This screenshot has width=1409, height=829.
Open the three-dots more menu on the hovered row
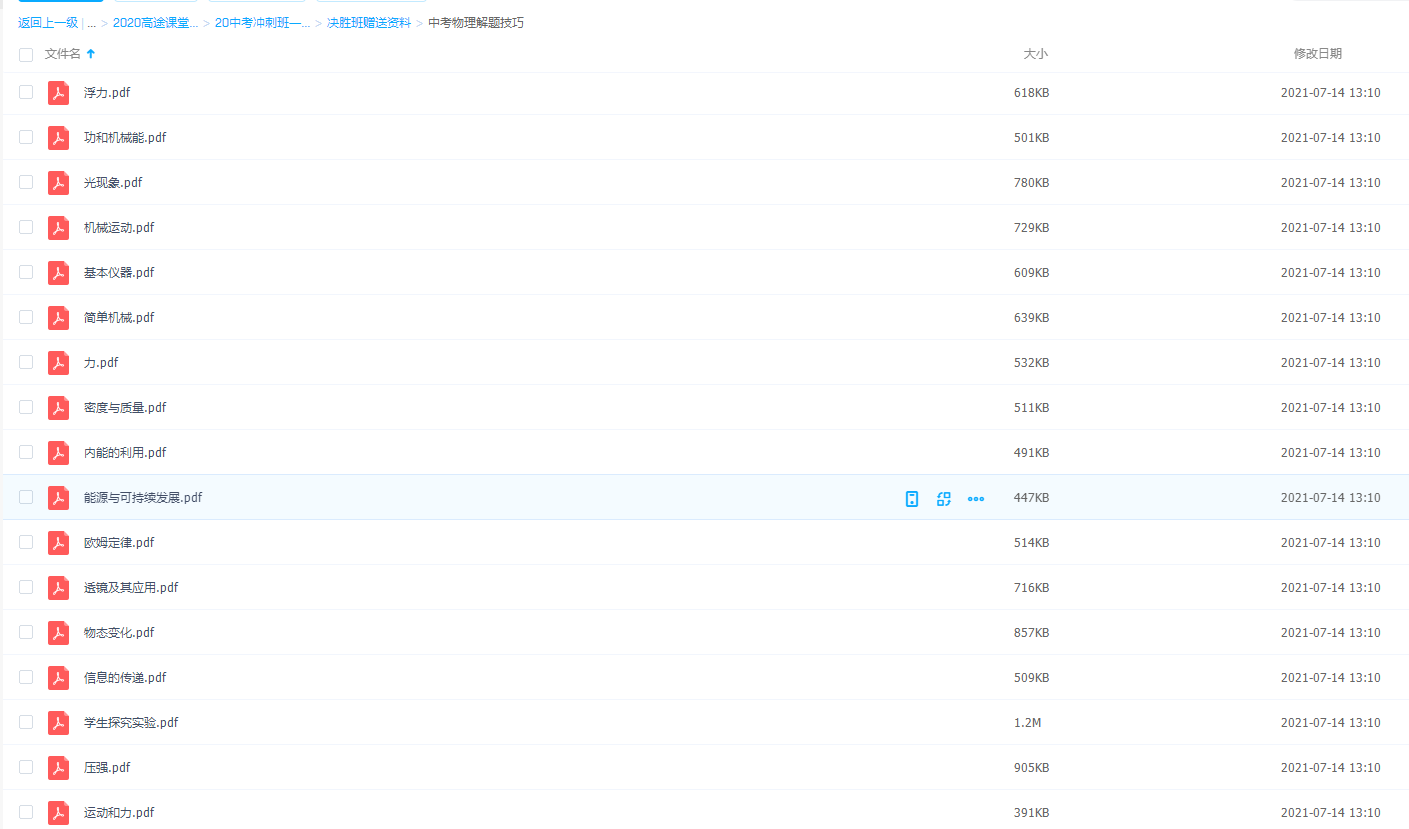point(976,498)
